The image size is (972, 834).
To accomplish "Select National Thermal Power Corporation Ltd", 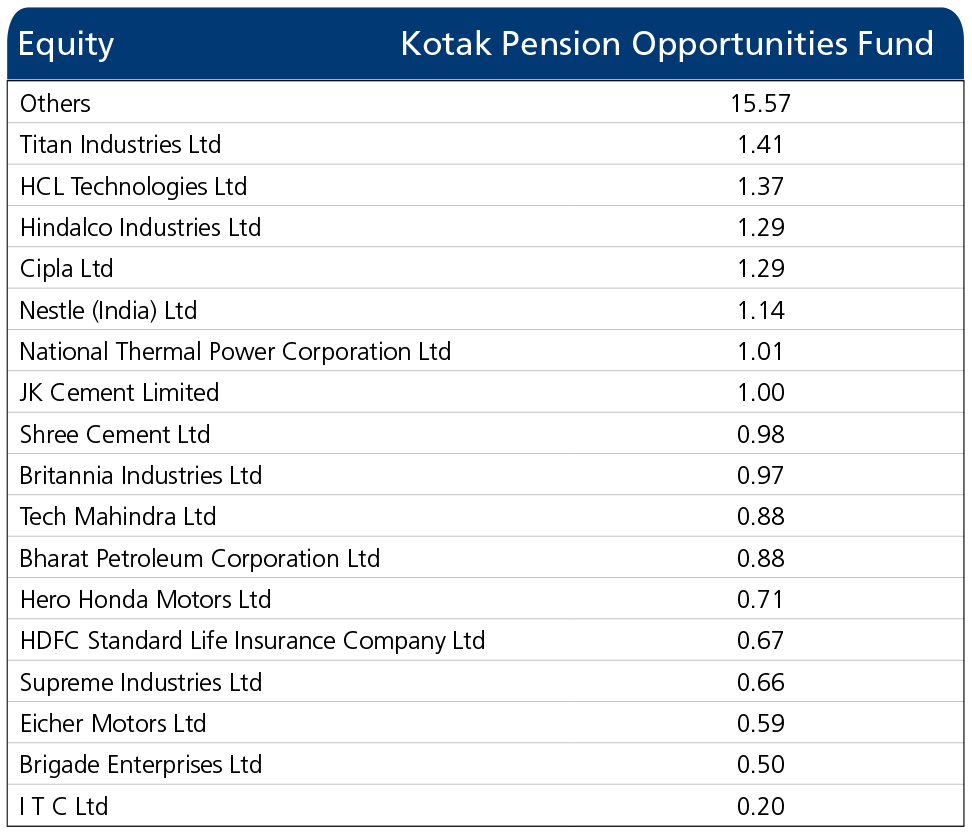I will (x=235, y=352).
